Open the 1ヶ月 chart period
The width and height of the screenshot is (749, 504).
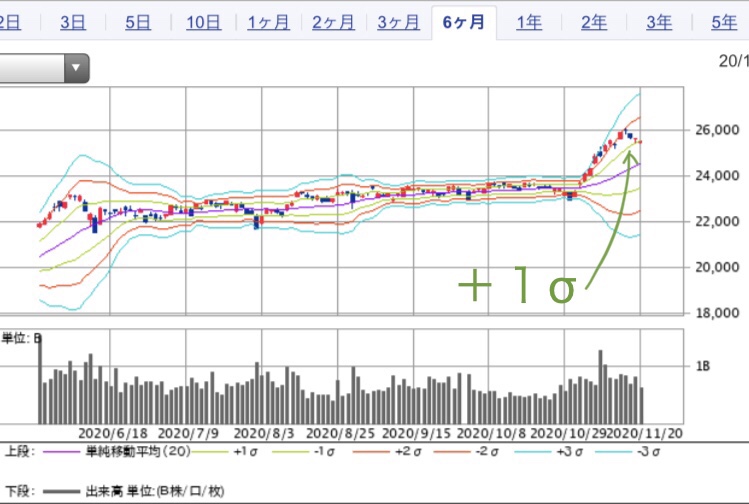point(268,22)
